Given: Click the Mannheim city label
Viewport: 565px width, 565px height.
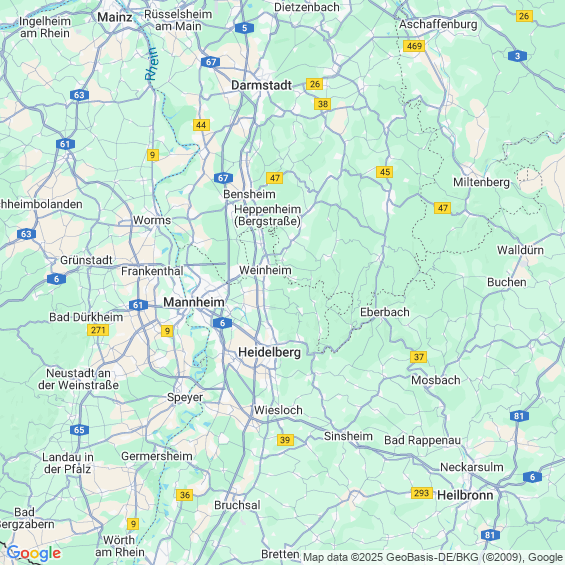Looking at the screenshot, I should point(194,302).
